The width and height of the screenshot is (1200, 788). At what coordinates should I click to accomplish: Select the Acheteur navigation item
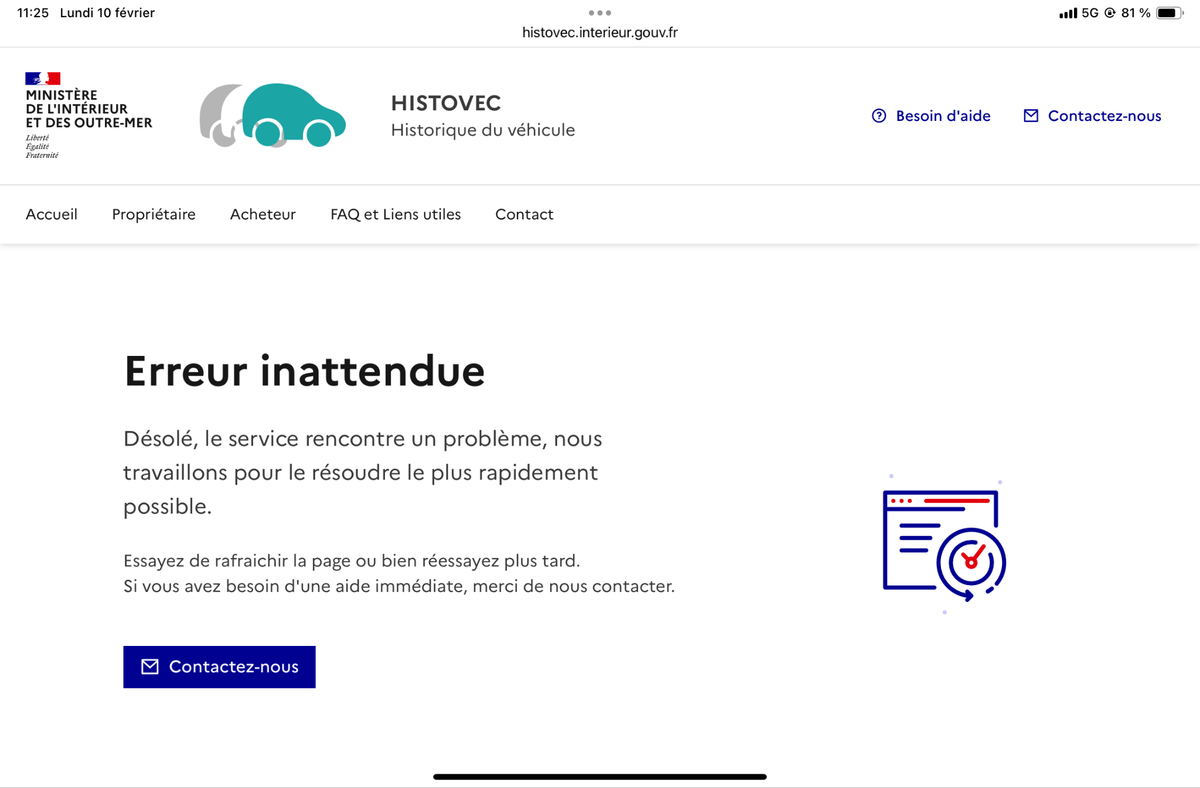pyautogui.click(x=263, y=214)
